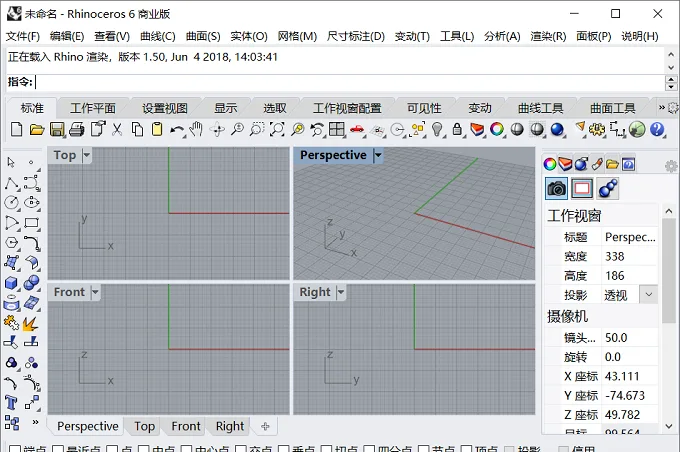The height and width of the screenshot is (452, 680).
Task: Enable the 四分点 osnap checkbox
Action: [369, 449]
